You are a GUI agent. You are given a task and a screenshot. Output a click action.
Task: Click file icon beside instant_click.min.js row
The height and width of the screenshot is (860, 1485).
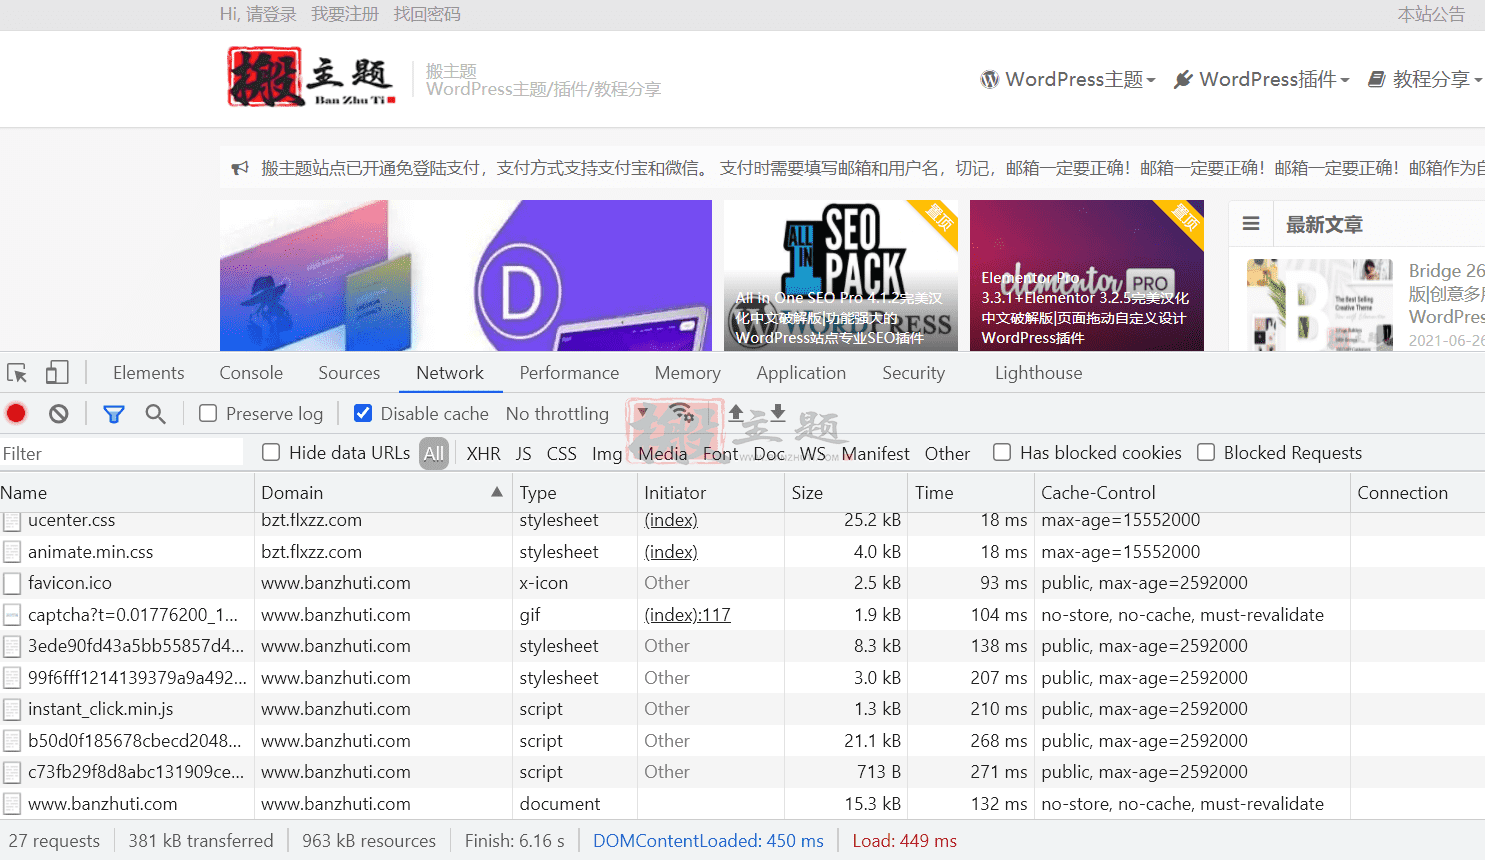12,709
